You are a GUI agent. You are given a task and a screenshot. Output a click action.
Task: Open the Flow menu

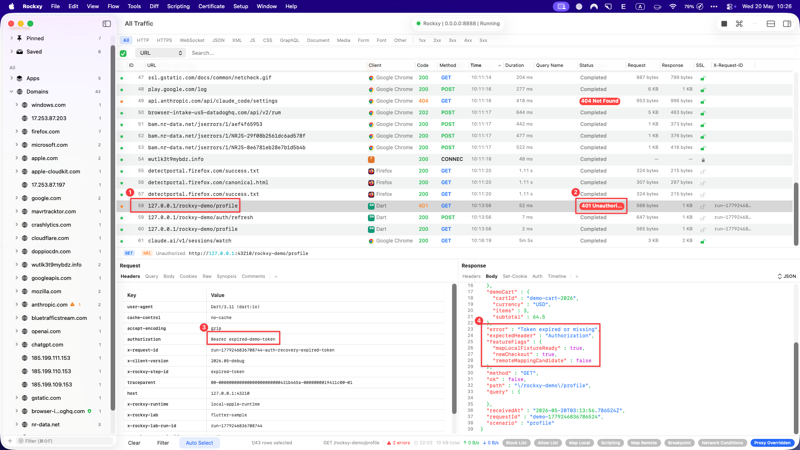(113, 7)
